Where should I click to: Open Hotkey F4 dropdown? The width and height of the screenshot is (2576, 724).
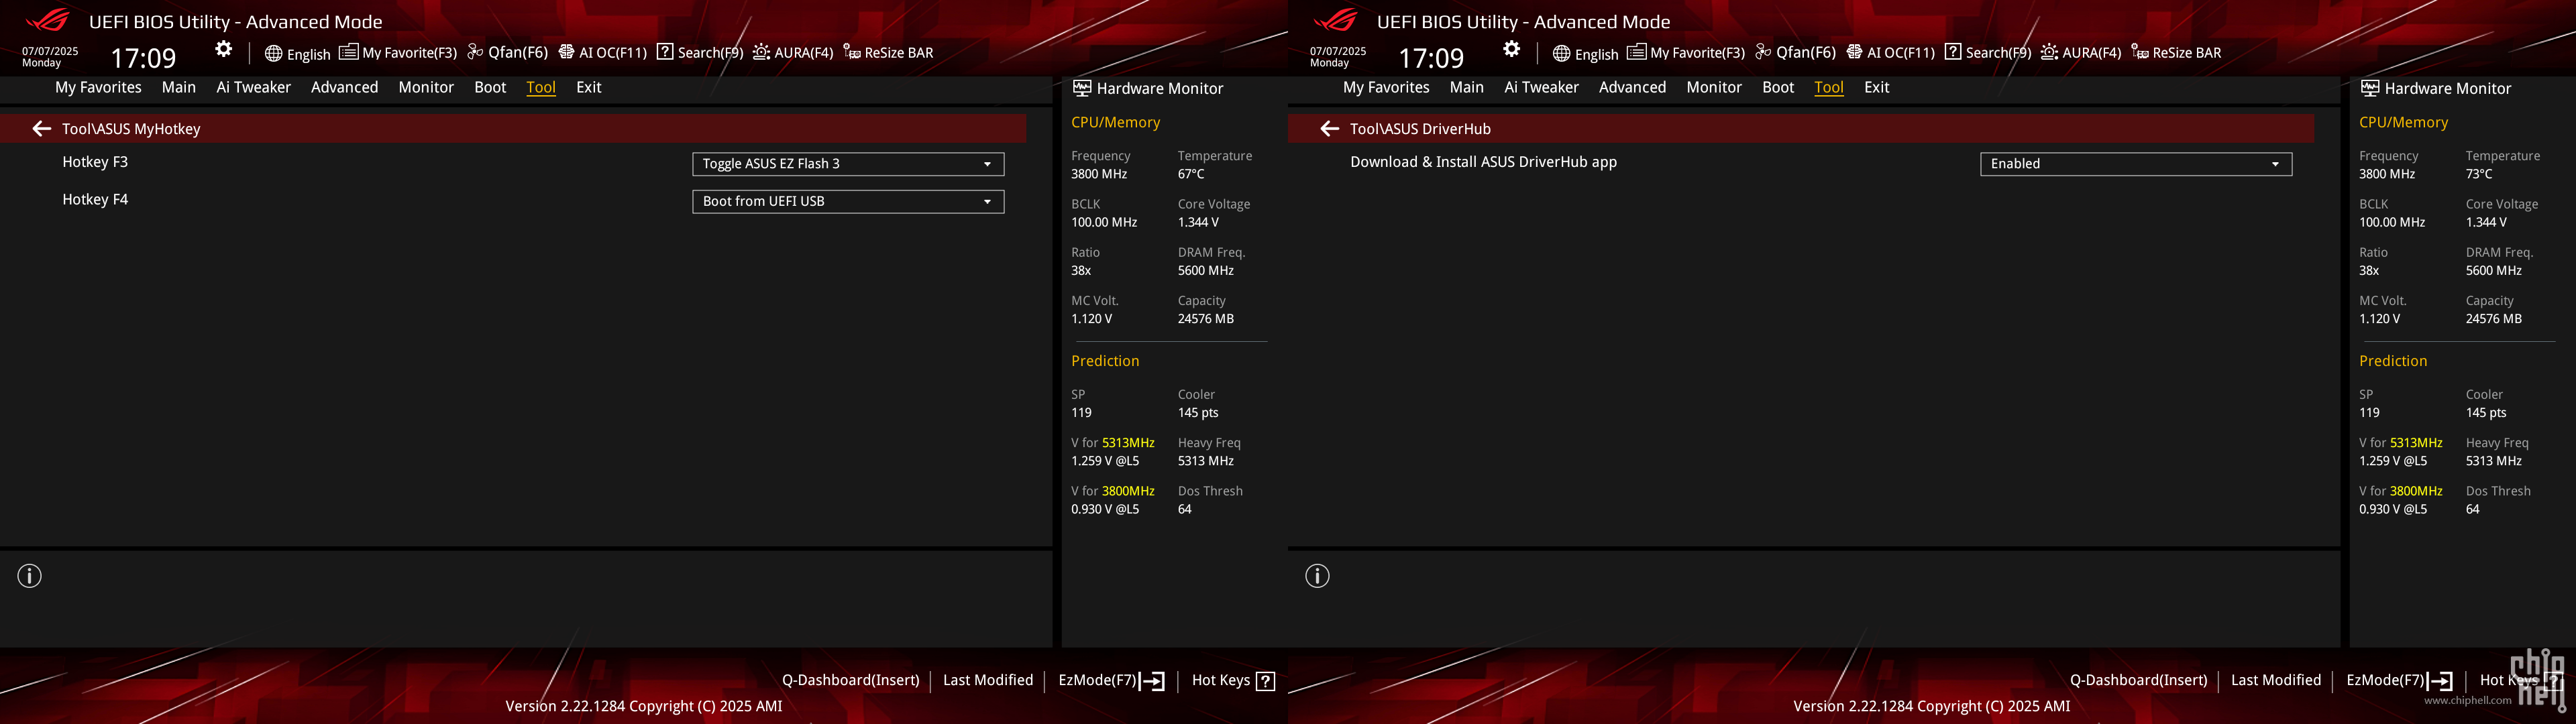point(848,202)
